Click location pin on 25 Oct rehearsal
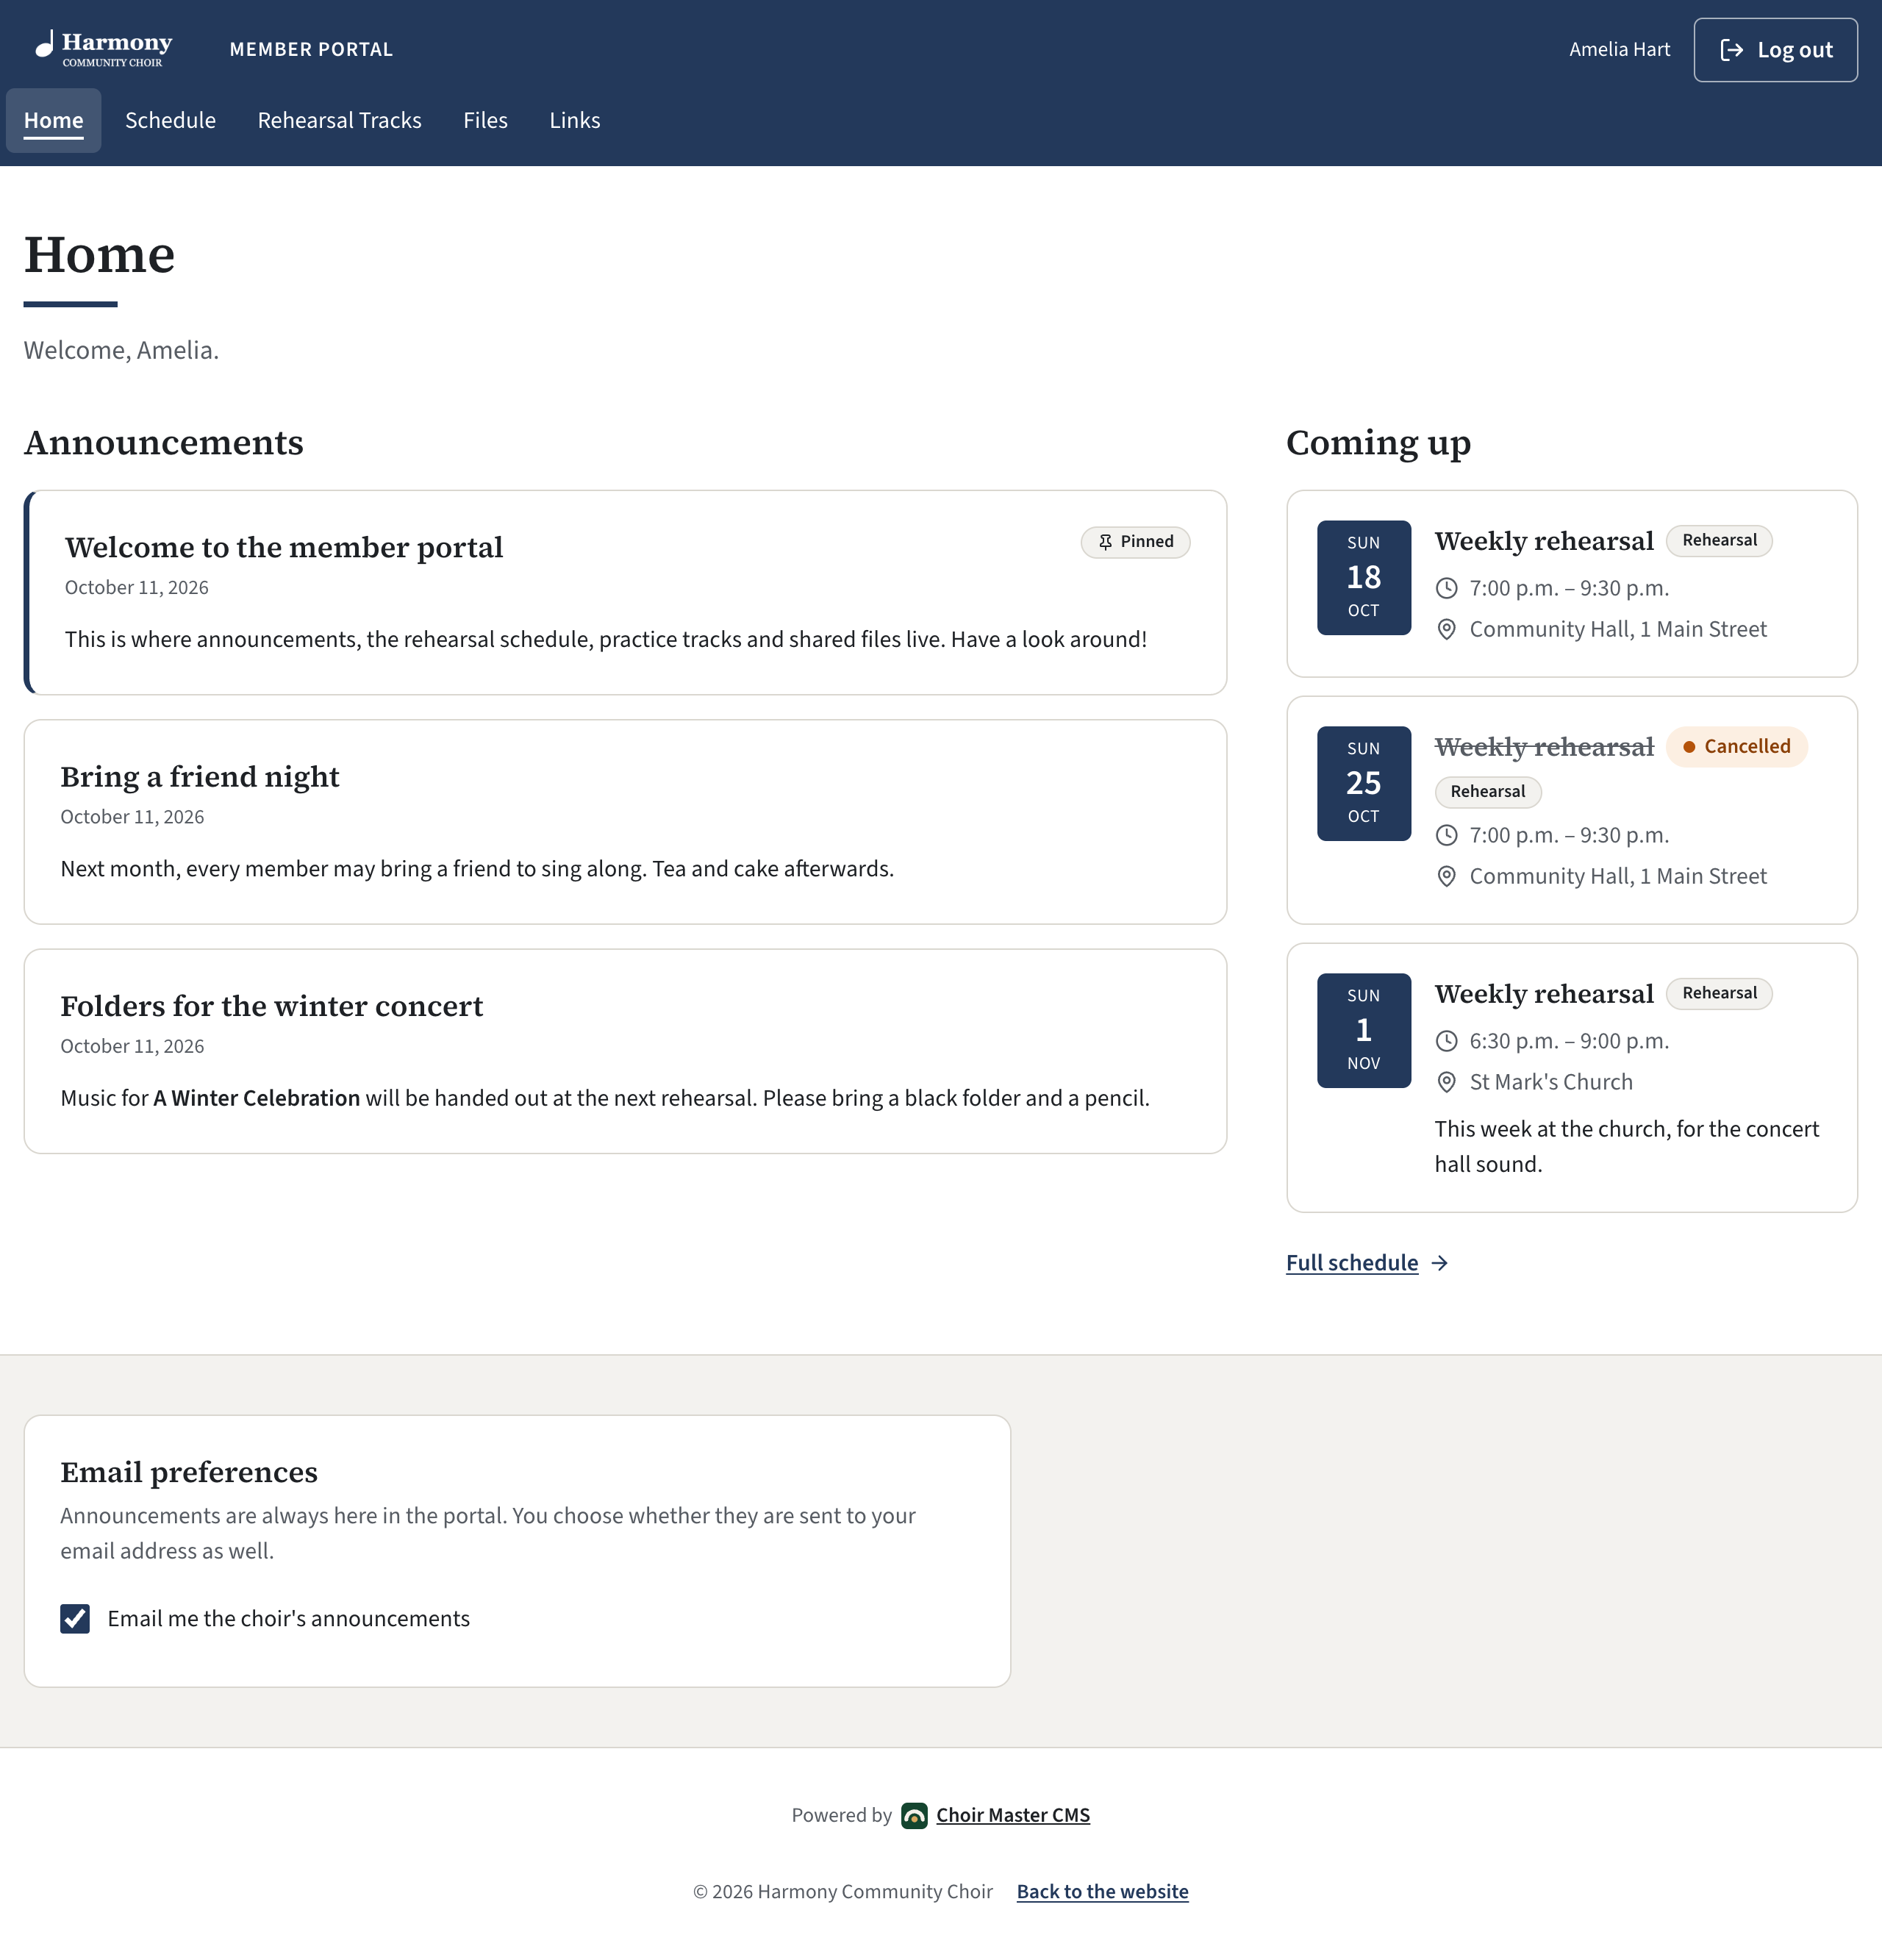The width and height of the screenshot is (1882, 1960). [x=1446, y=876]
